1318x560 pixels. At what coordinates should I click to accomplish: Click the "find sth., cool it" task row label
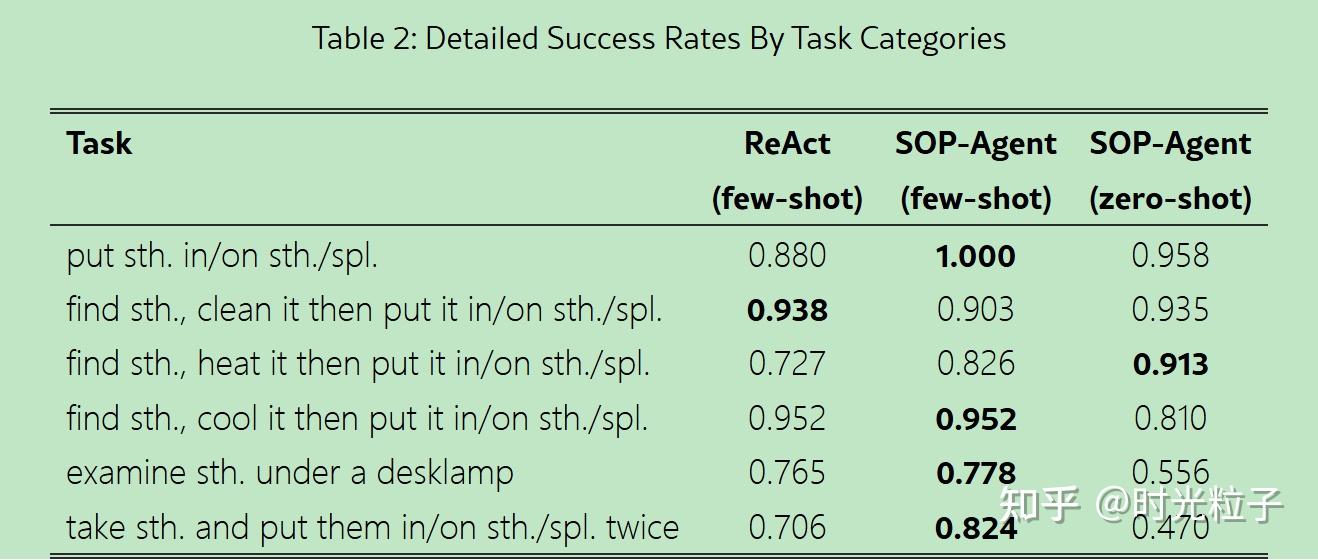pos(357,418)
